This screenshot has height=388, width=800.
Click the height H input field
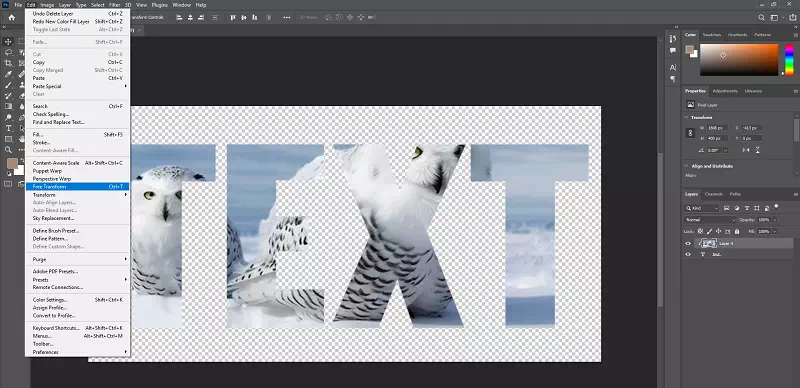(x=717, y=138)
